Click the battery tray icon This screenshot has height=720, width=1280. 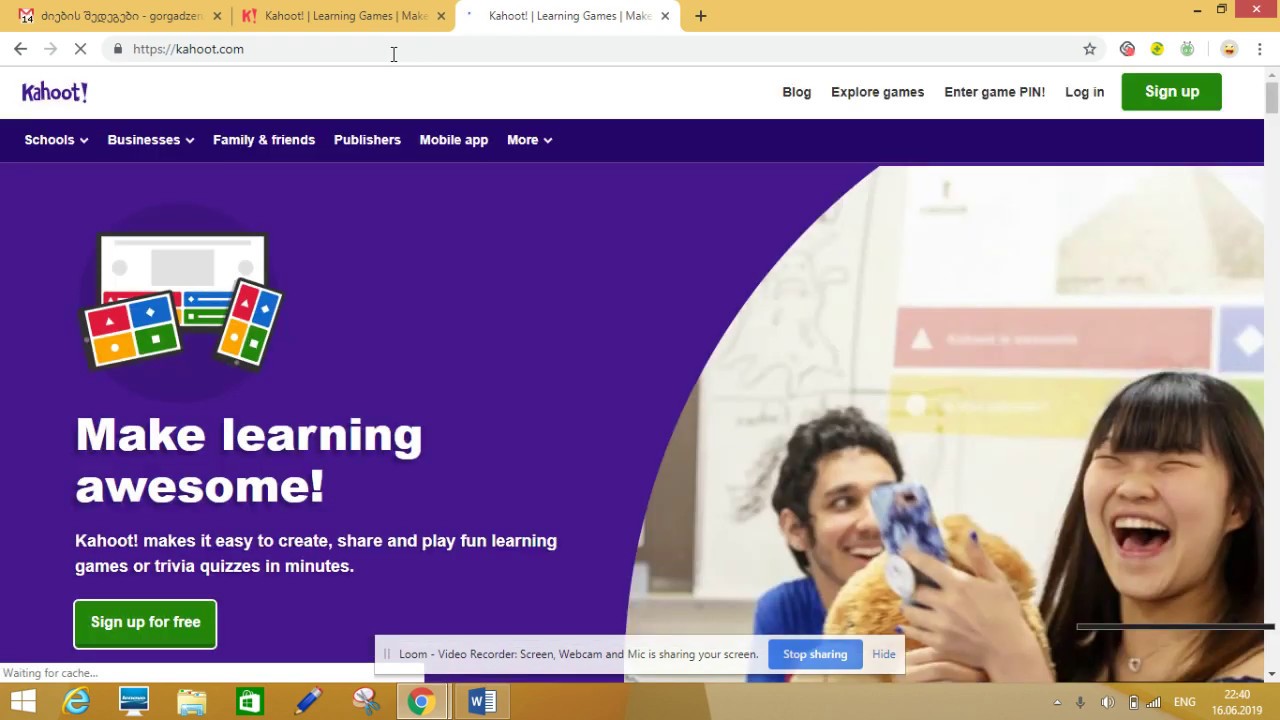(1133, 702)
